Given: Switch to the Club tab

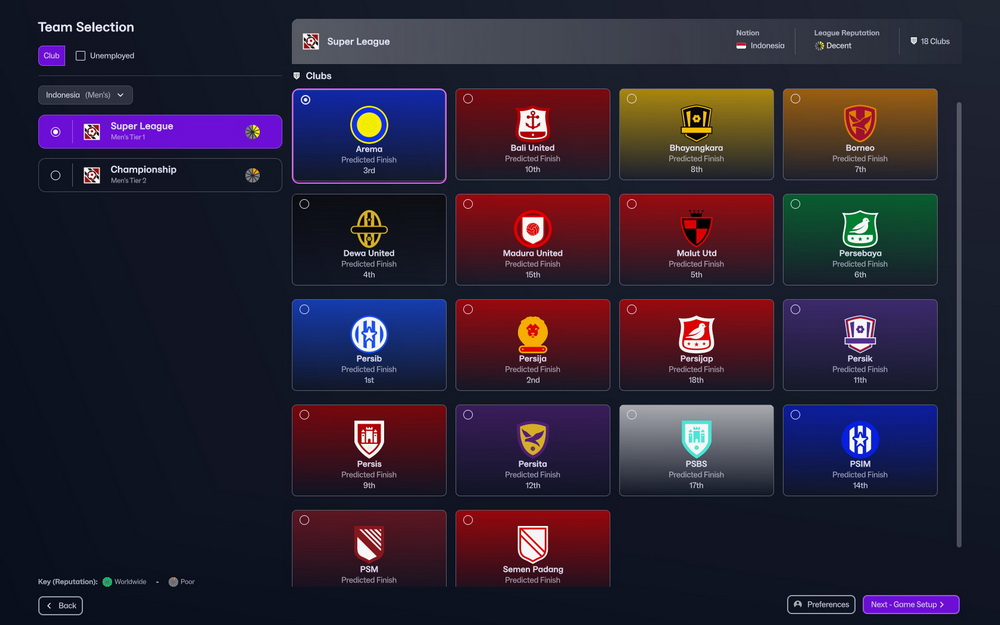Looking at the screenshot, I should 51,55.
